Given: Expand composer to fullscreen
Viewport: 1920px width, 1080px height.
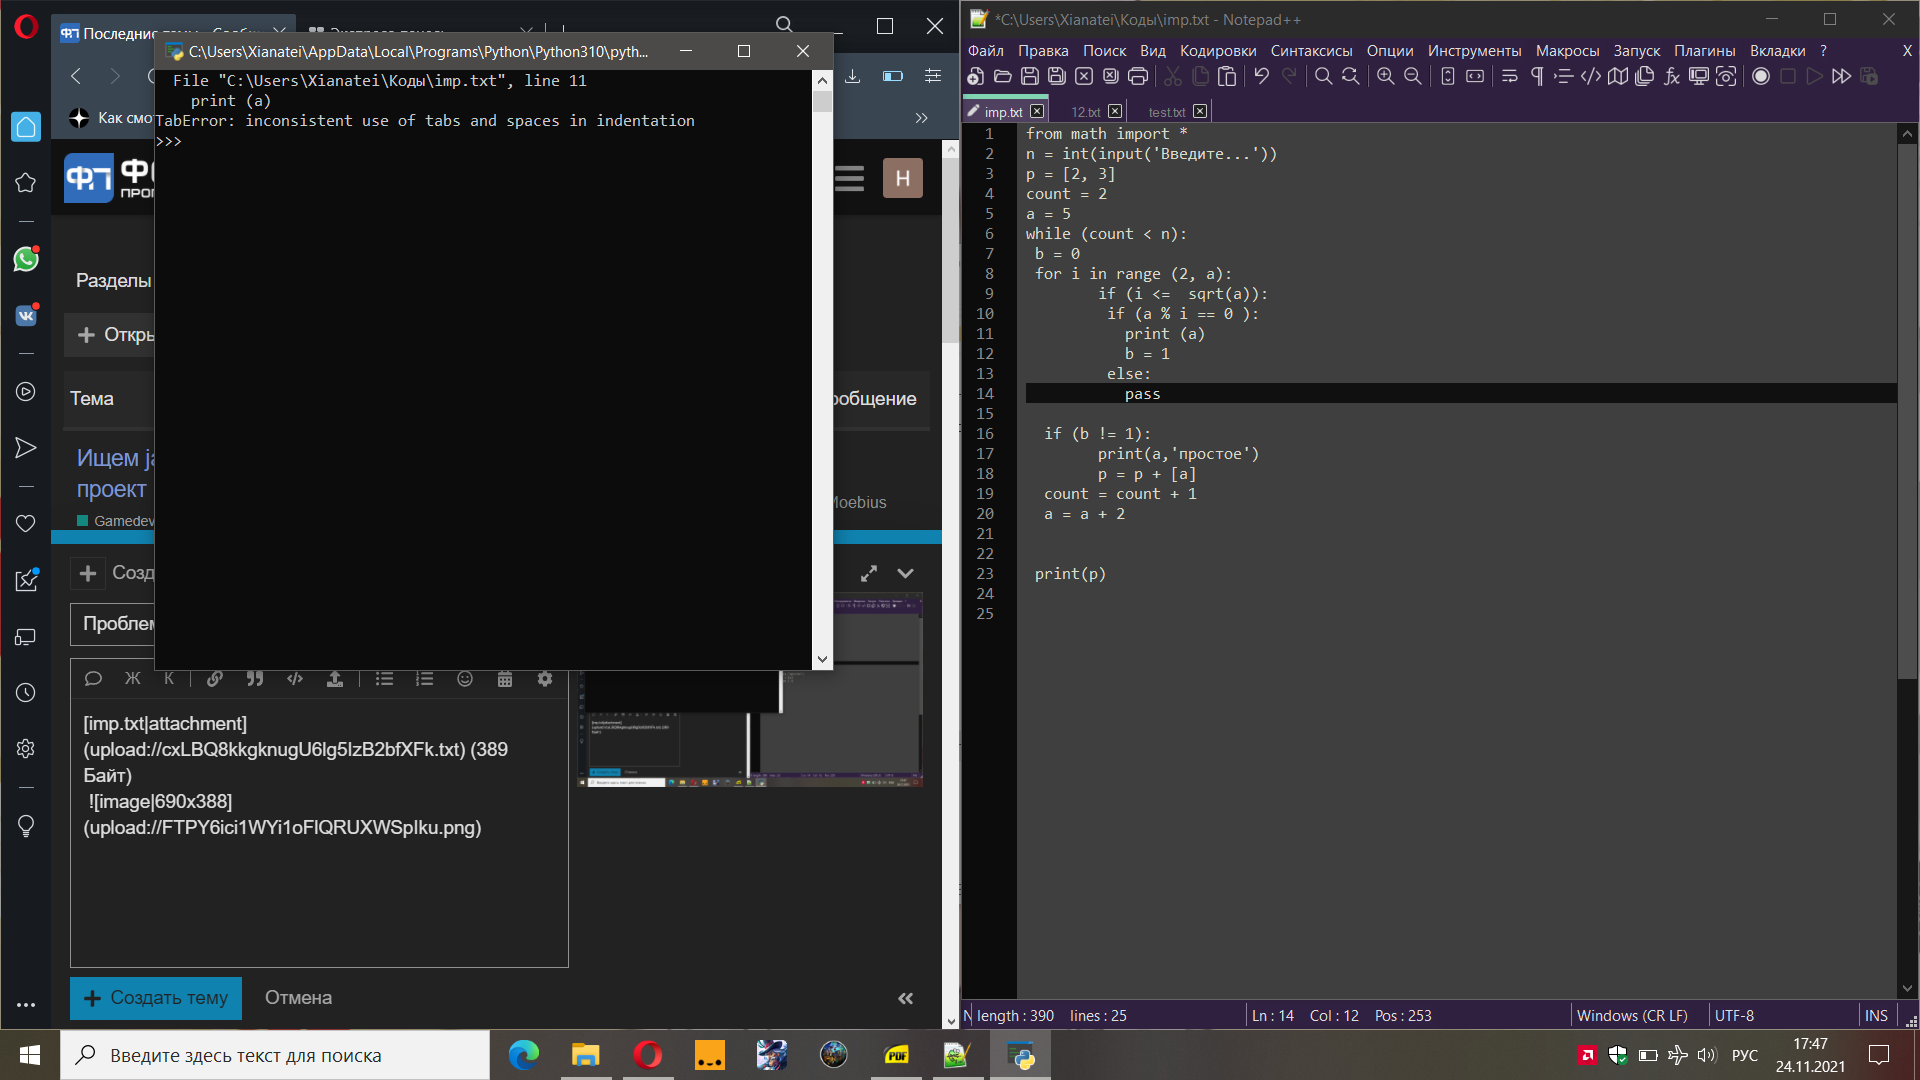Looking at the screenshot, I should pyautogui.click(x=869, y=573).
